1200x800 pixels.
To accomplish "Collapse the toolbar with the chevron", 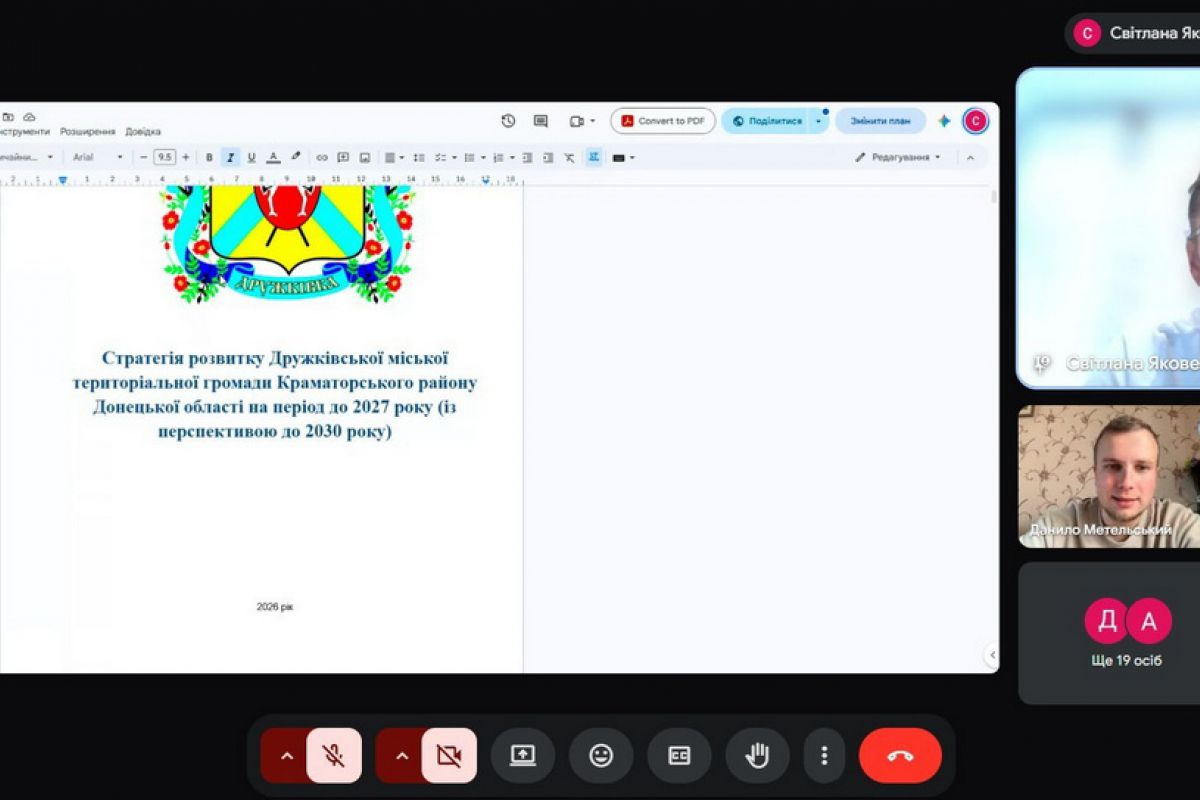I will 969,157.
